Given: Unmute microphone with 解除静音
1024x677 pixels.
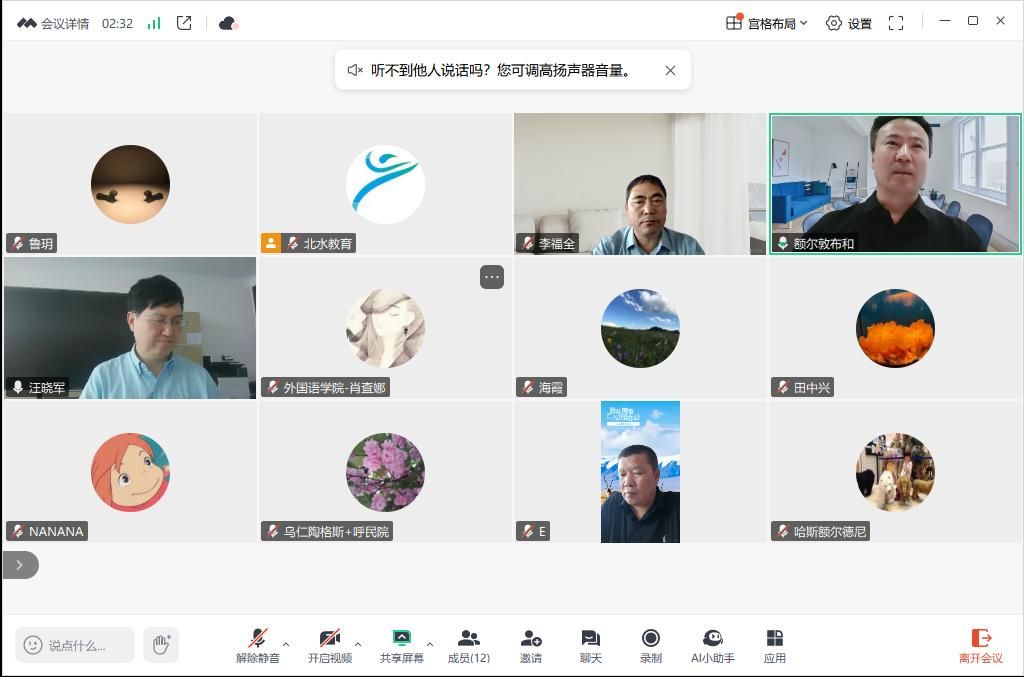Looking at the screenshot, I should tap(258, 645).
